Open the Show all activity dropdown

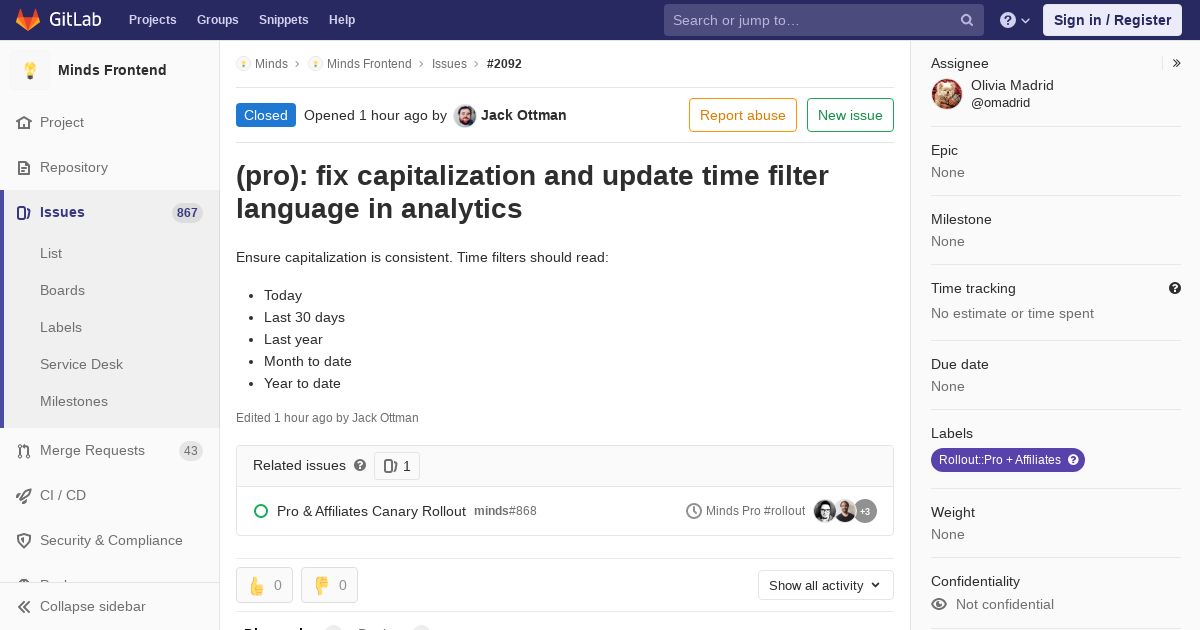826,585
